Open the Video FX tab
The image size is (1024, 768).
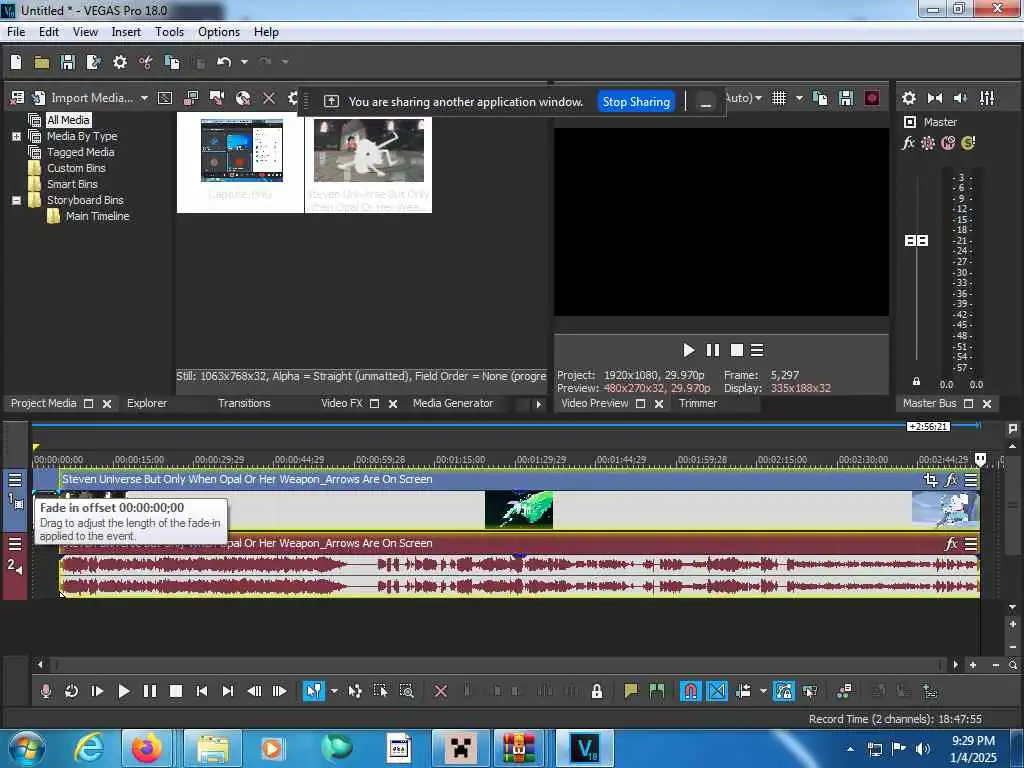pos(342,404)
